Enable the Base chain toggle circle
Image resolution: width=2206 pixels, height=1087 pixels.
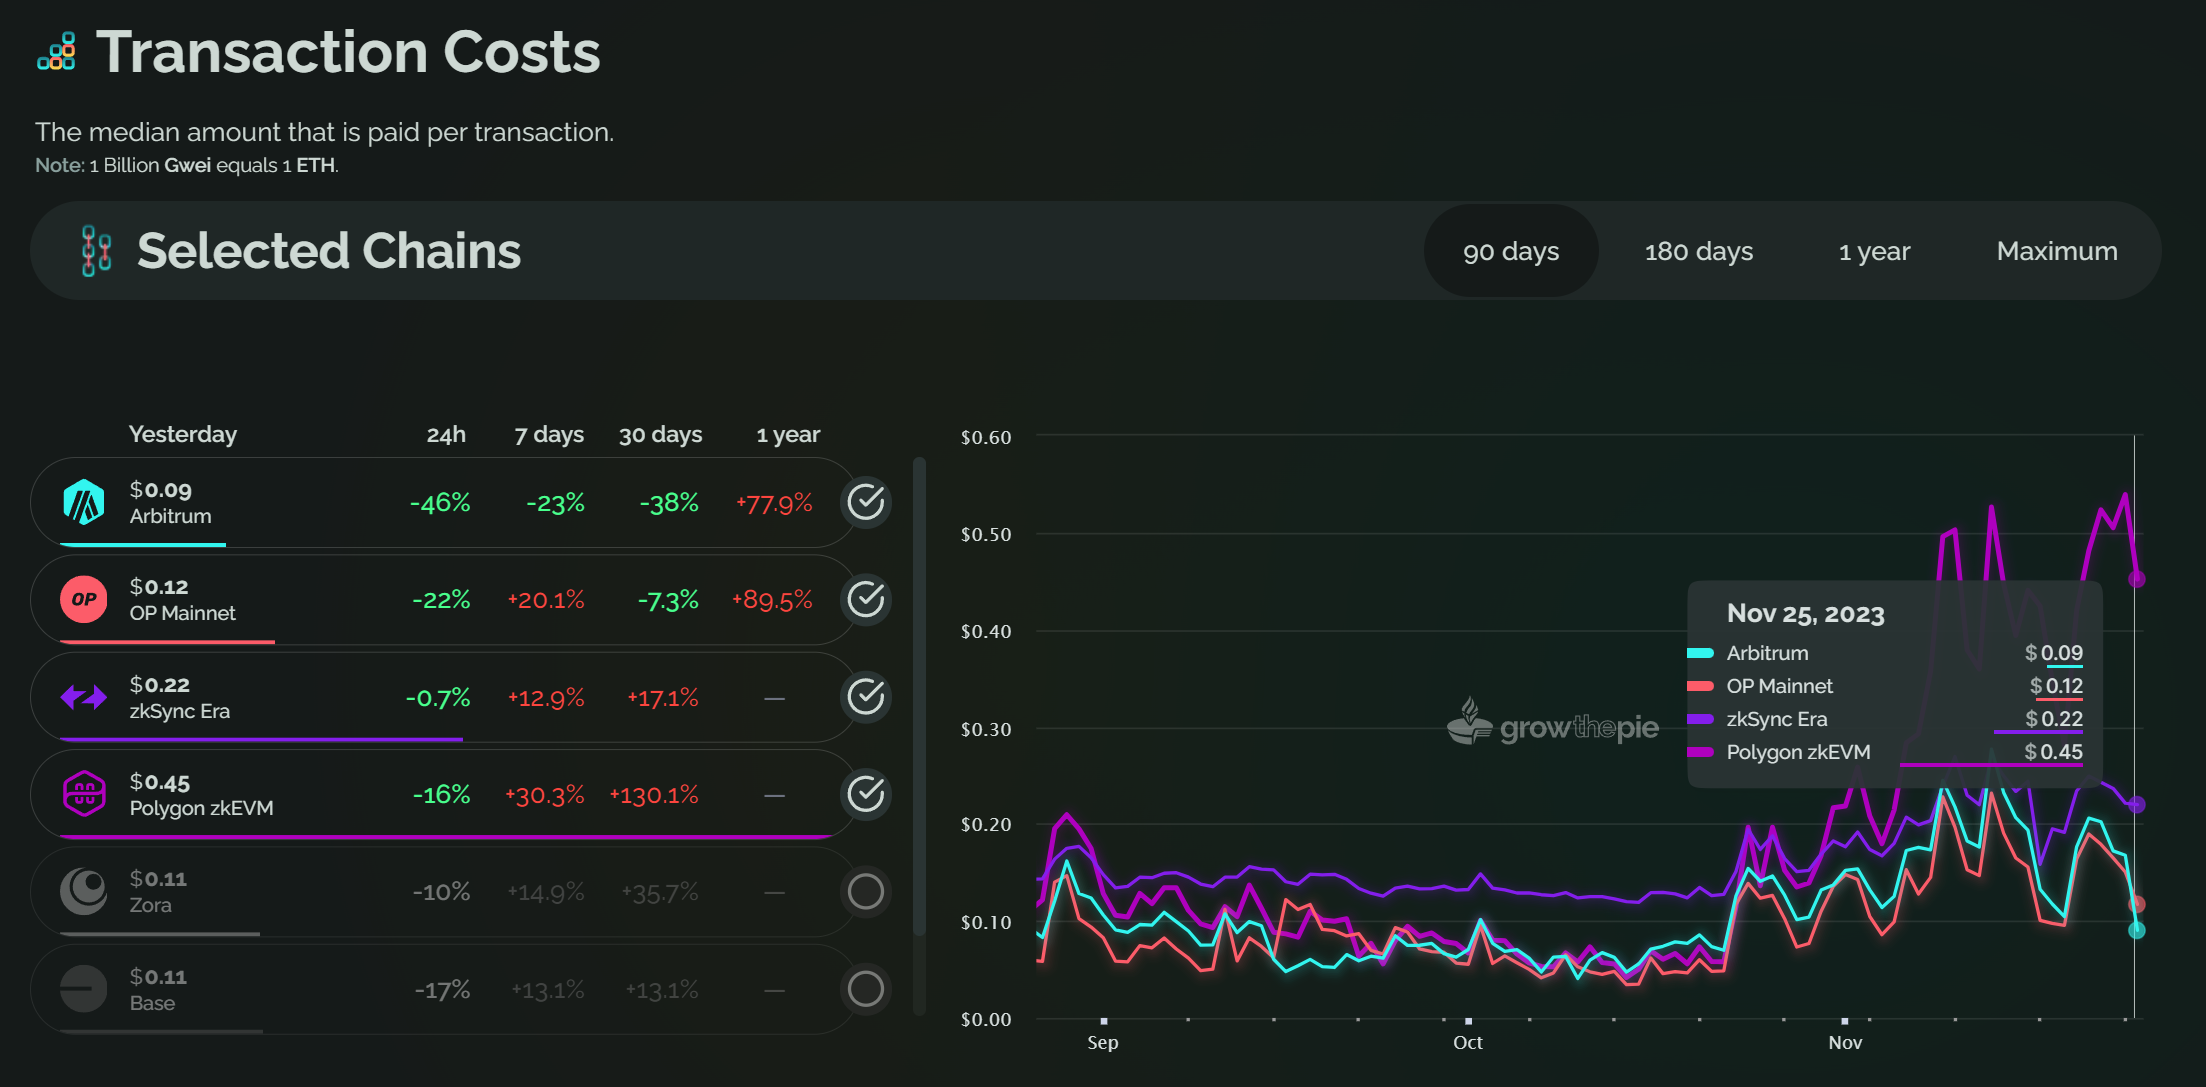tap(866, 989)
